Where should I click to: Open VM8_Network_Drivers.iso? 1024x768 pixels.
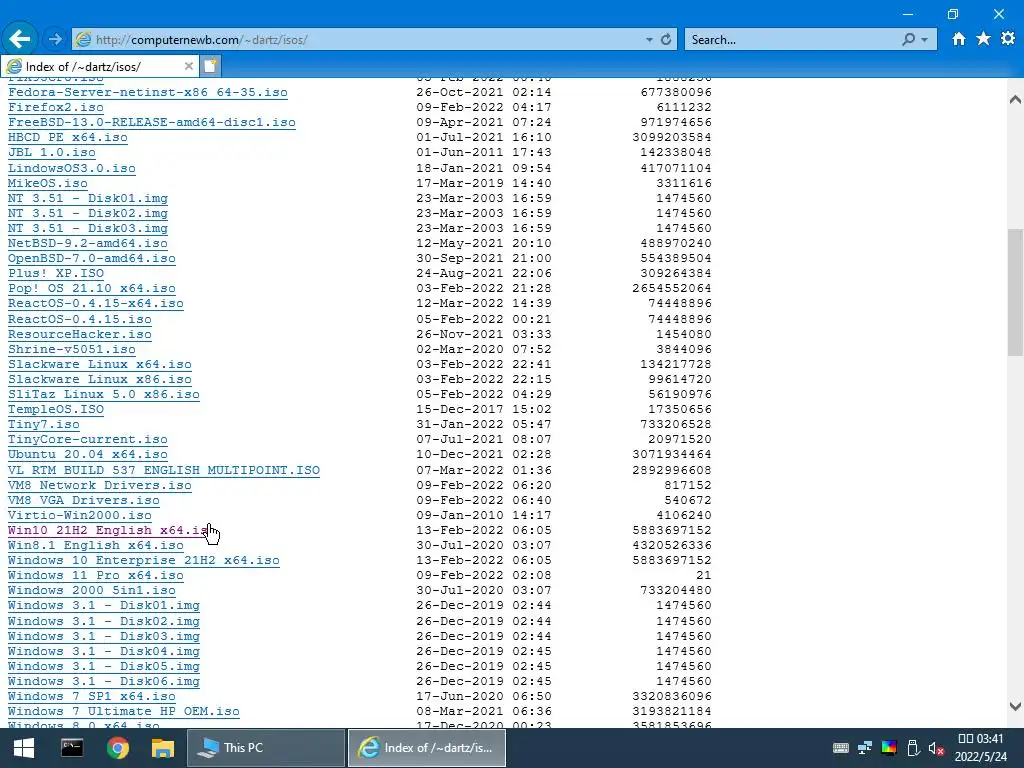click(x=100, y=485)
